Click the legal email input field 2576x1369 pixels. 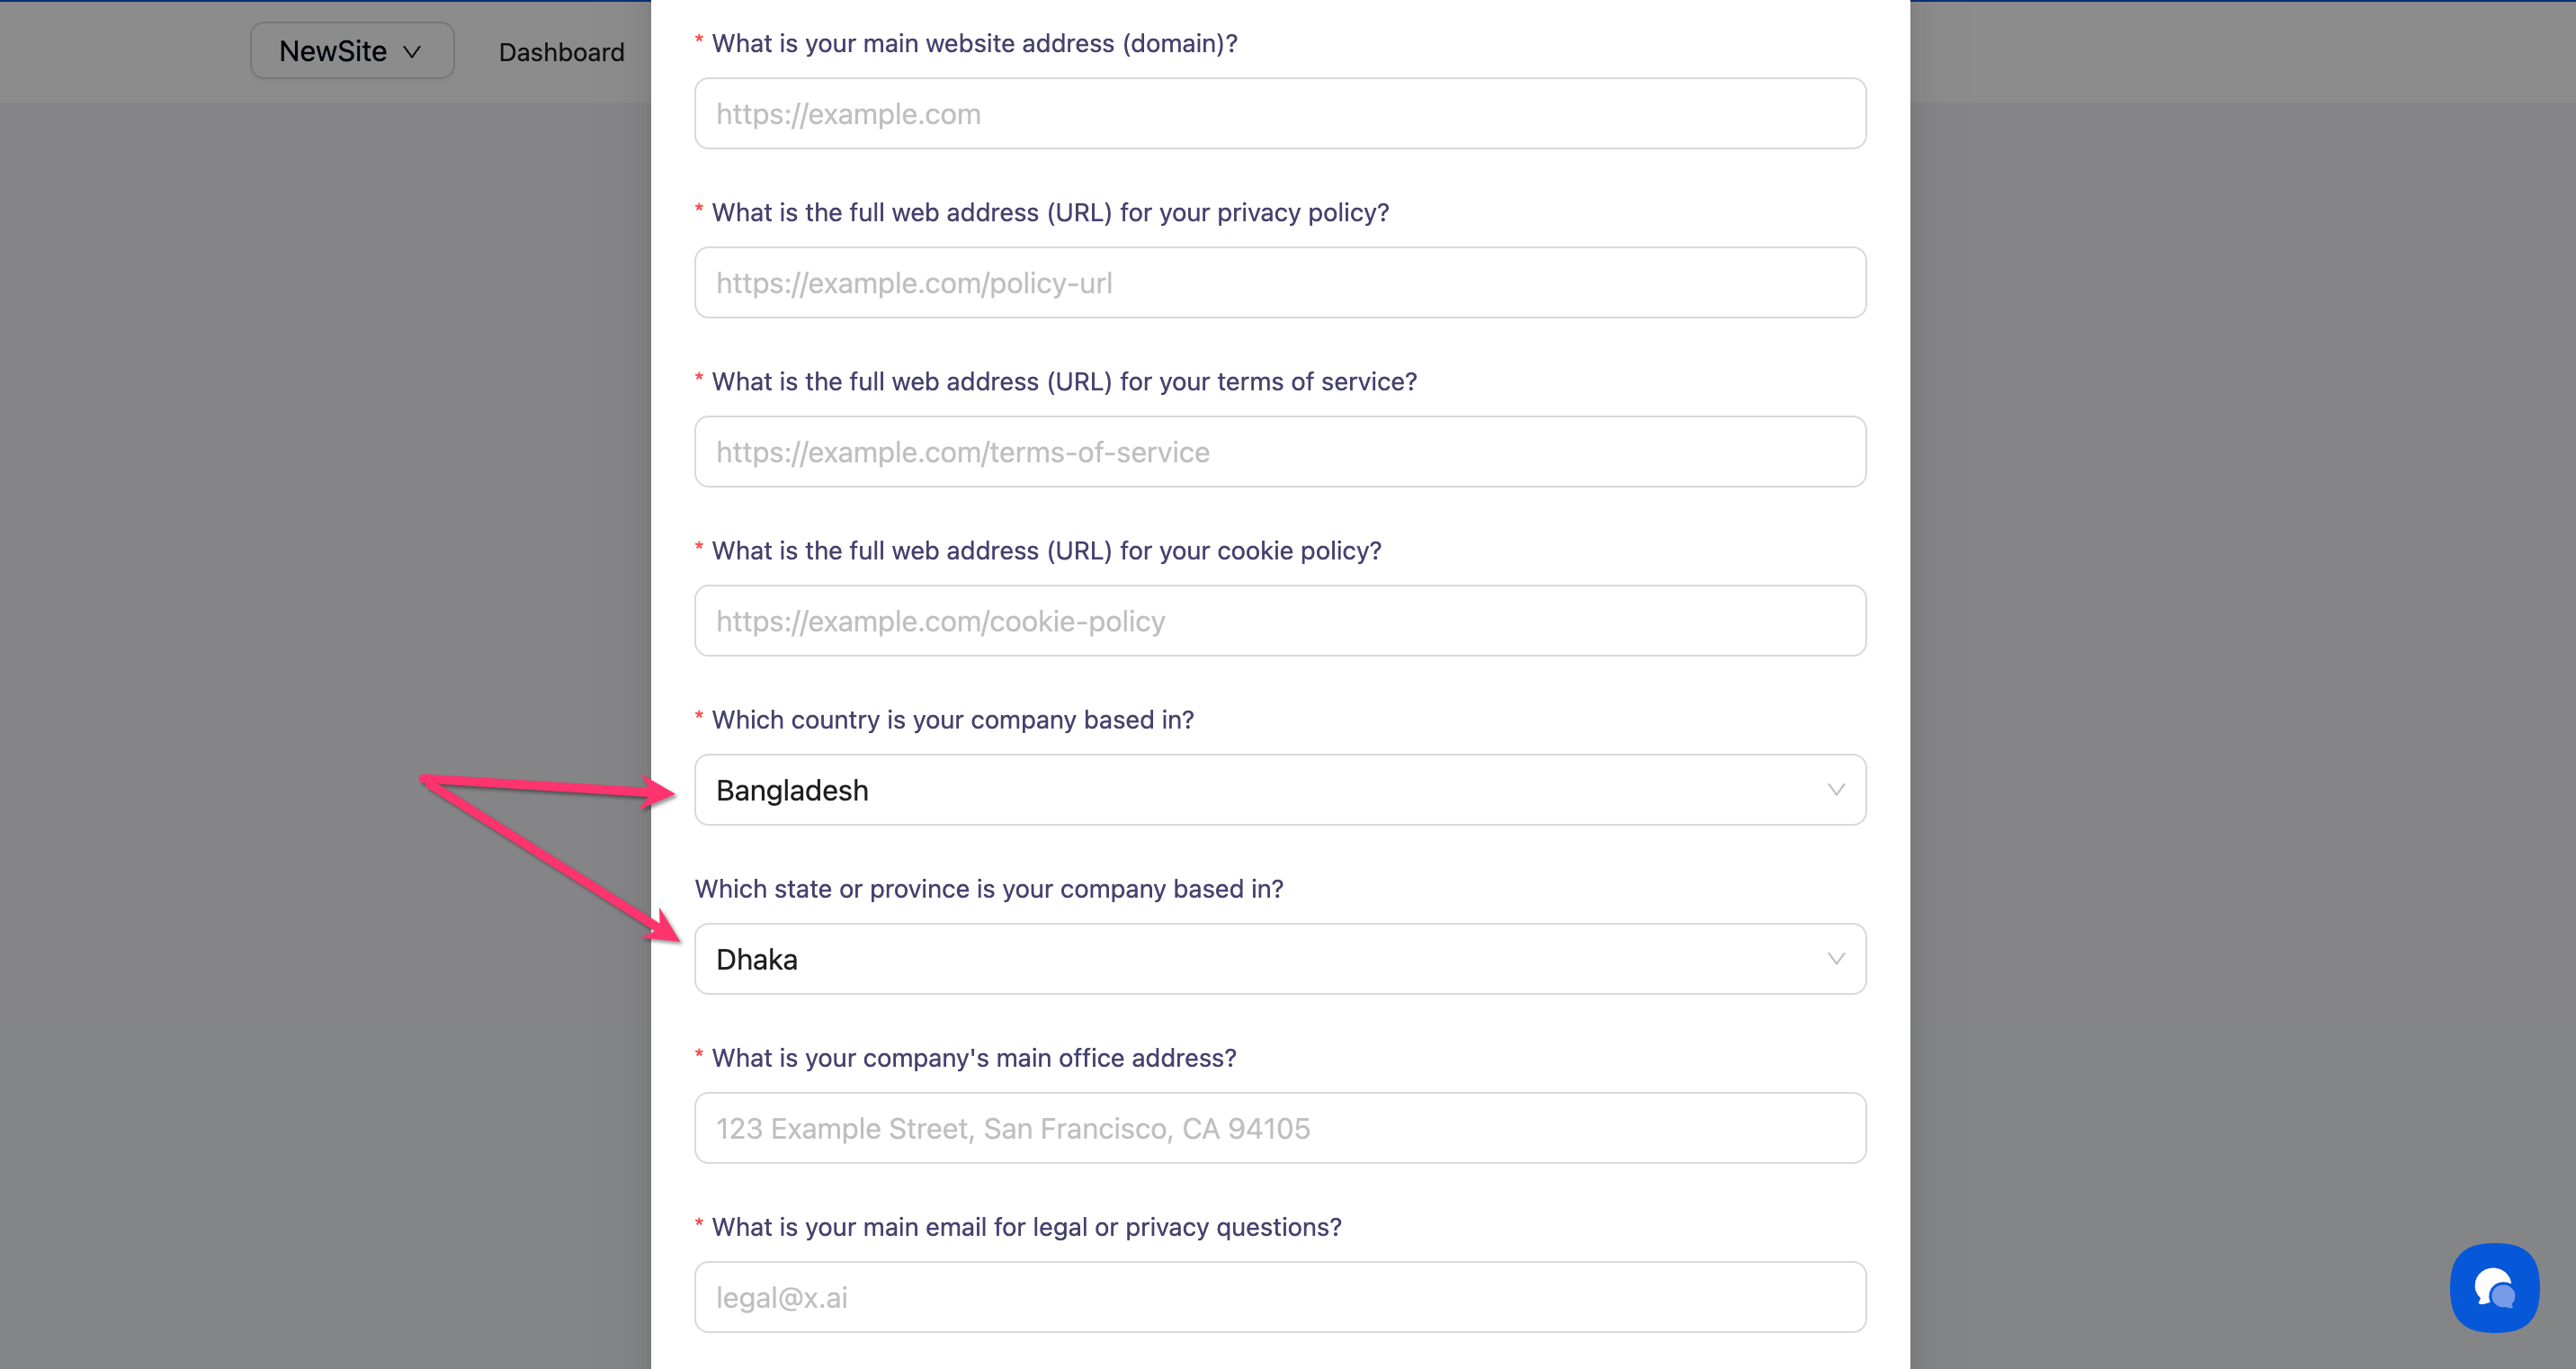1279,1297
